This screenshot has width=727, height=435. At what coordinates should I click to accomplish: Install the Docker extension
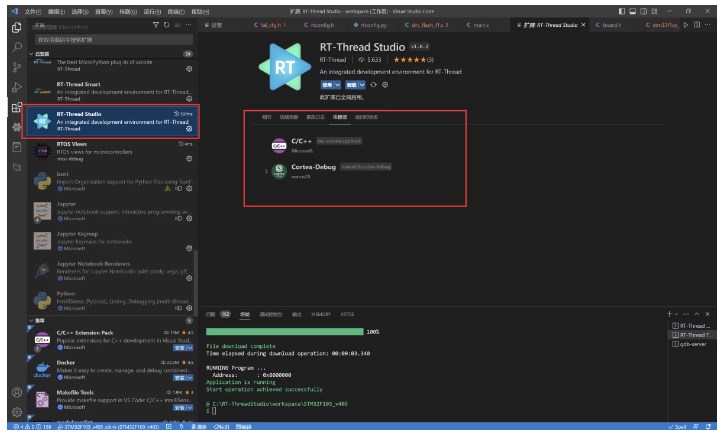coord(180,377)
